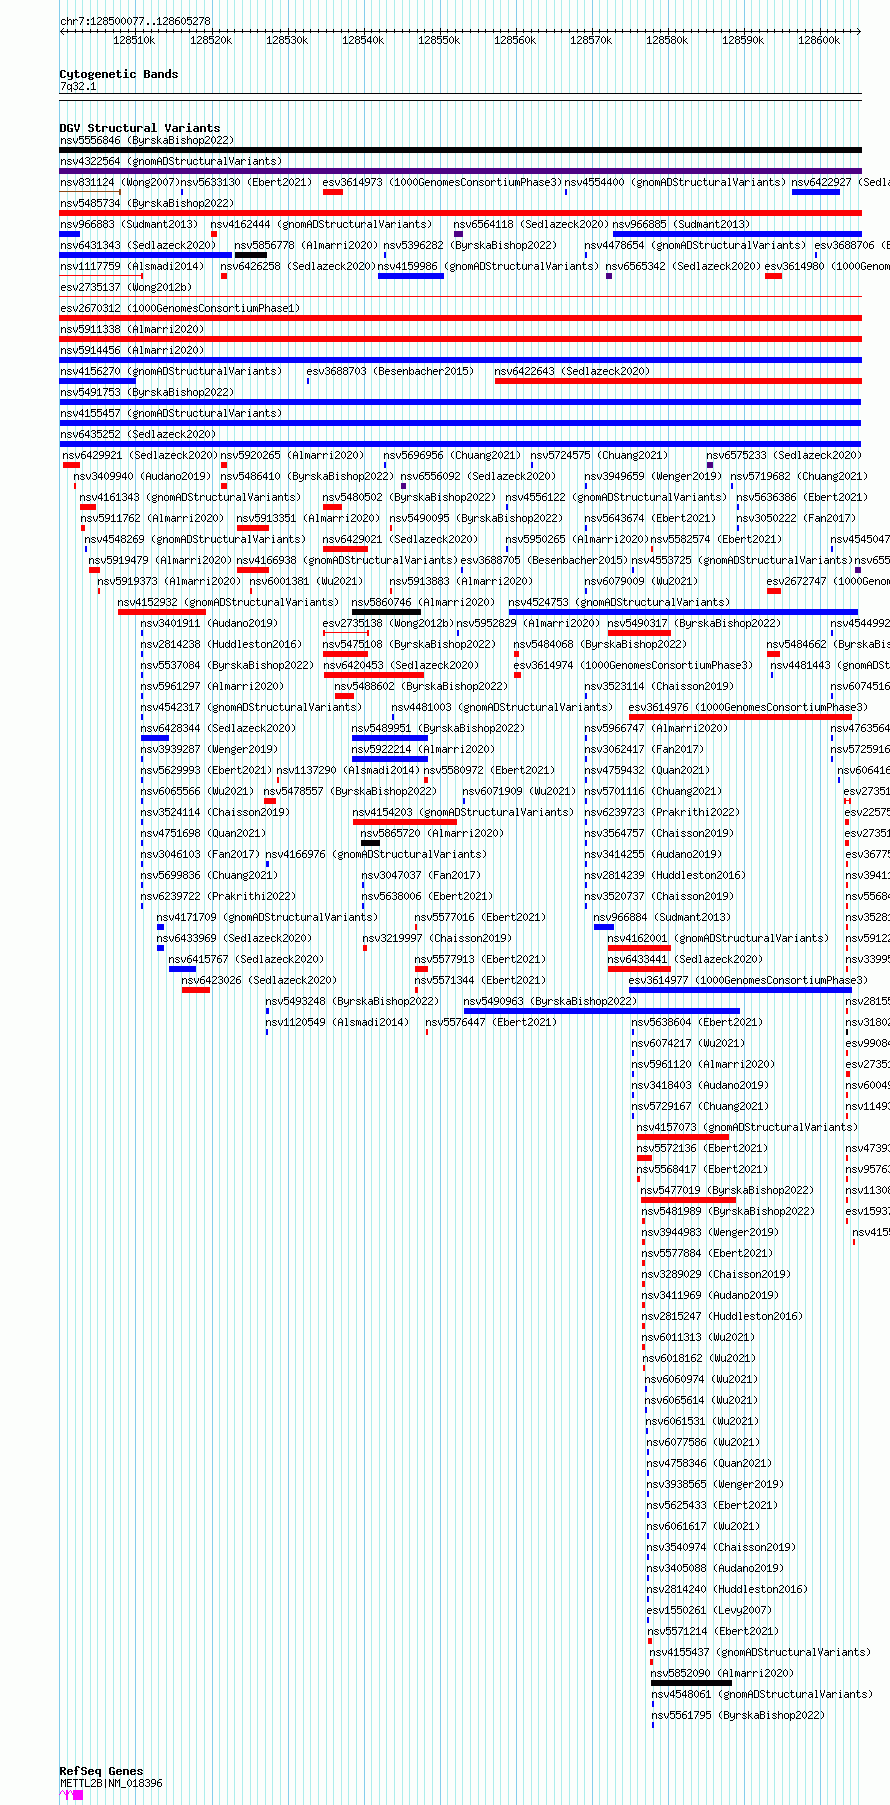The width and height of the screenshot is (890, 1805).
Task: Click the DGV Structural Variants track title
Action: (139, 128)
